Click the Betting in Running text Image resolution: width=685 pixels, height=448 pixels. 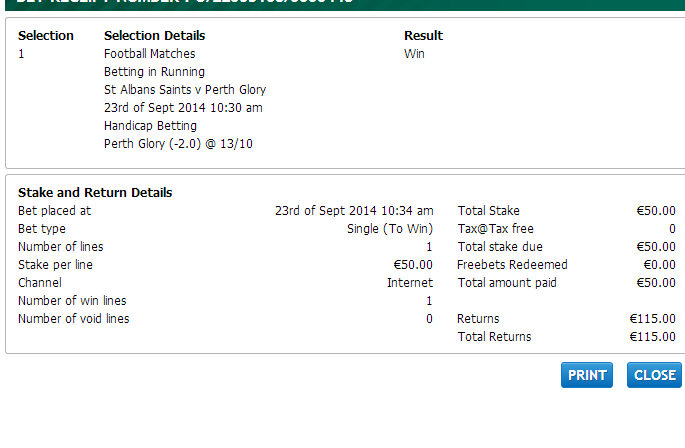[154, 72]
